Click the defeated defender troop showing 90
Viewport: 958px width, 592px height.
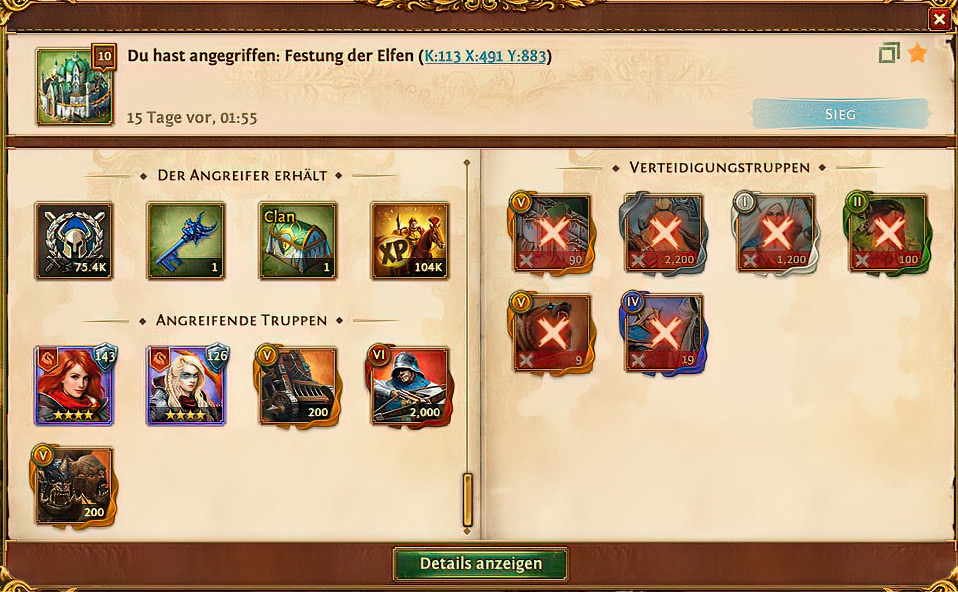(x=552, y=233)
